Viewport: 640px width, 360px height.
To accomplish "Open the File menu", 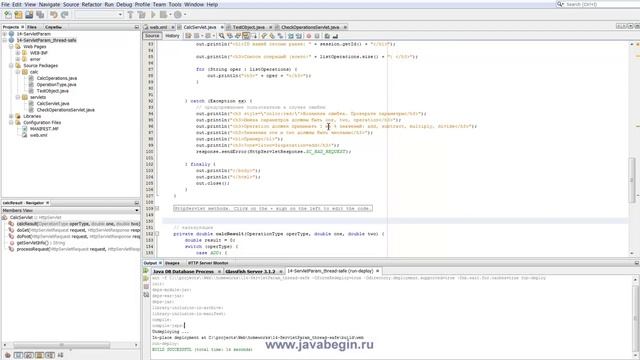I will point(5,4).
